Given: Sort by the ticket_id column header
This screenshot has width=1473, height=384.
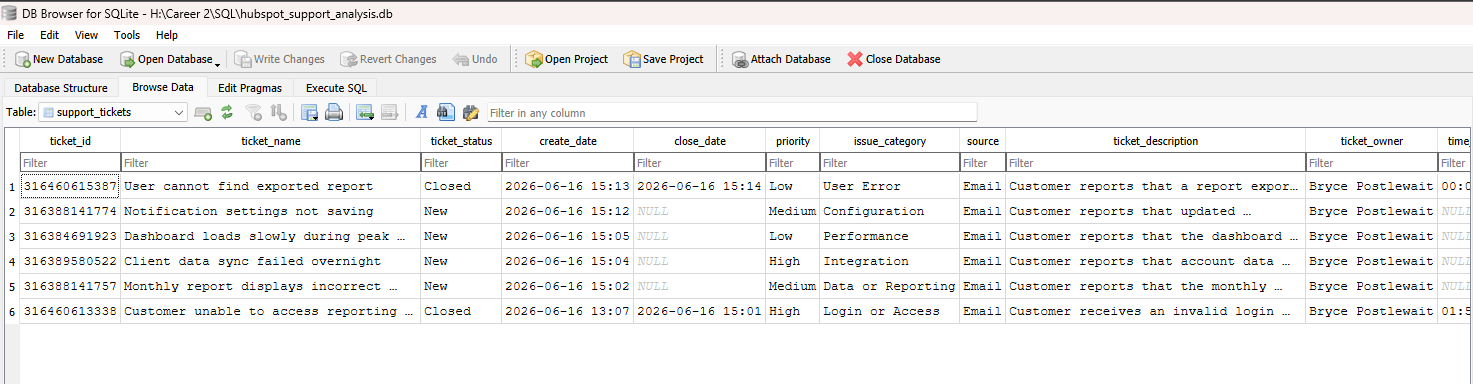Looking at the screenshot, I should coord(70,141).
